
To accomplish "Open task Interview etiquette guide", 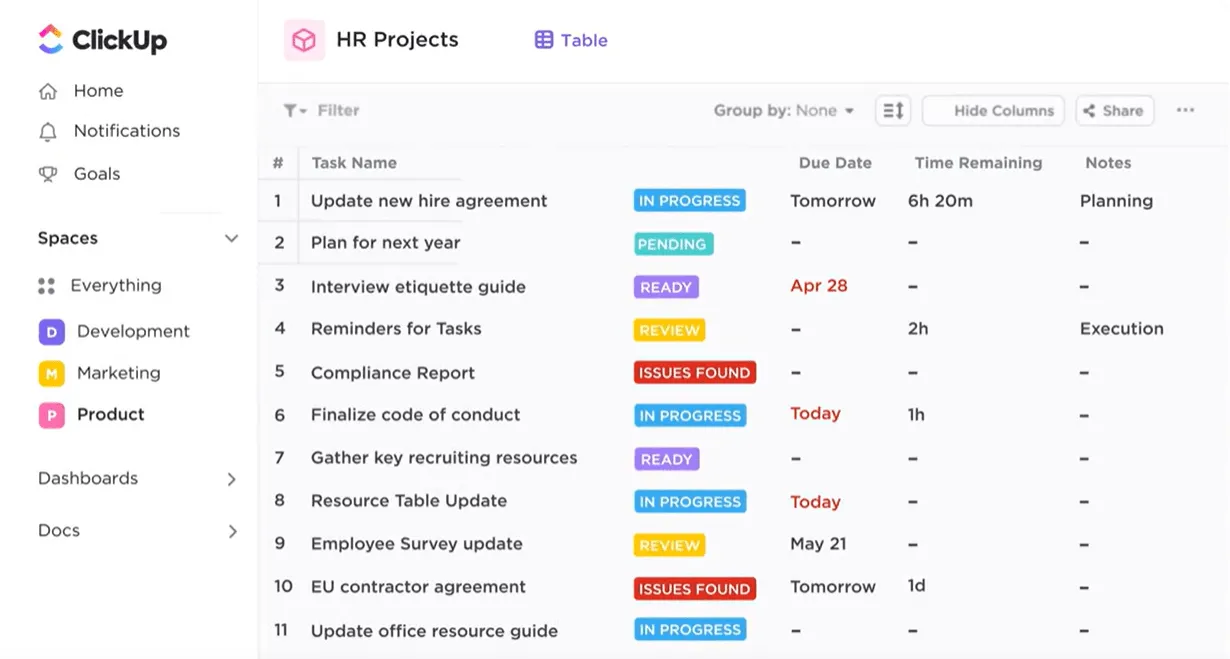I will (418, 287).
